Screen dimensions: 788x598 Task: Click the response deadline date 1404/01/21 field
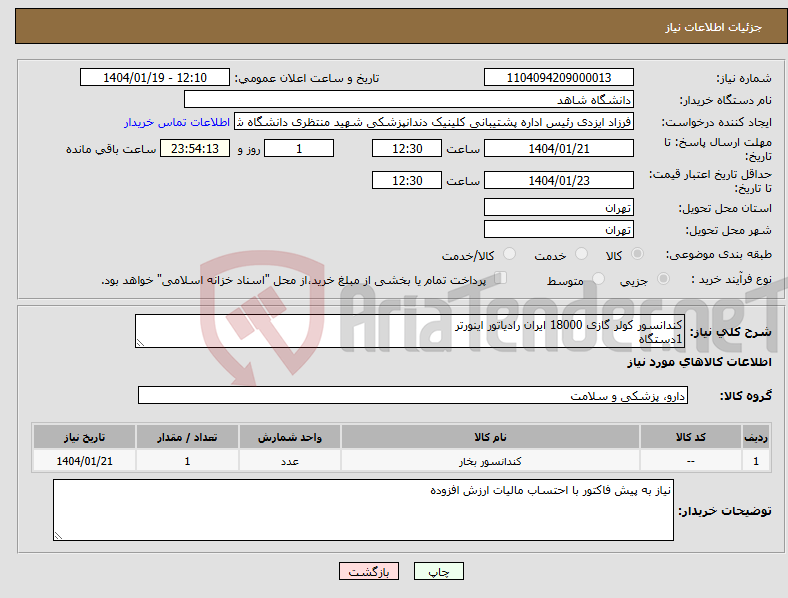(559, 148)
